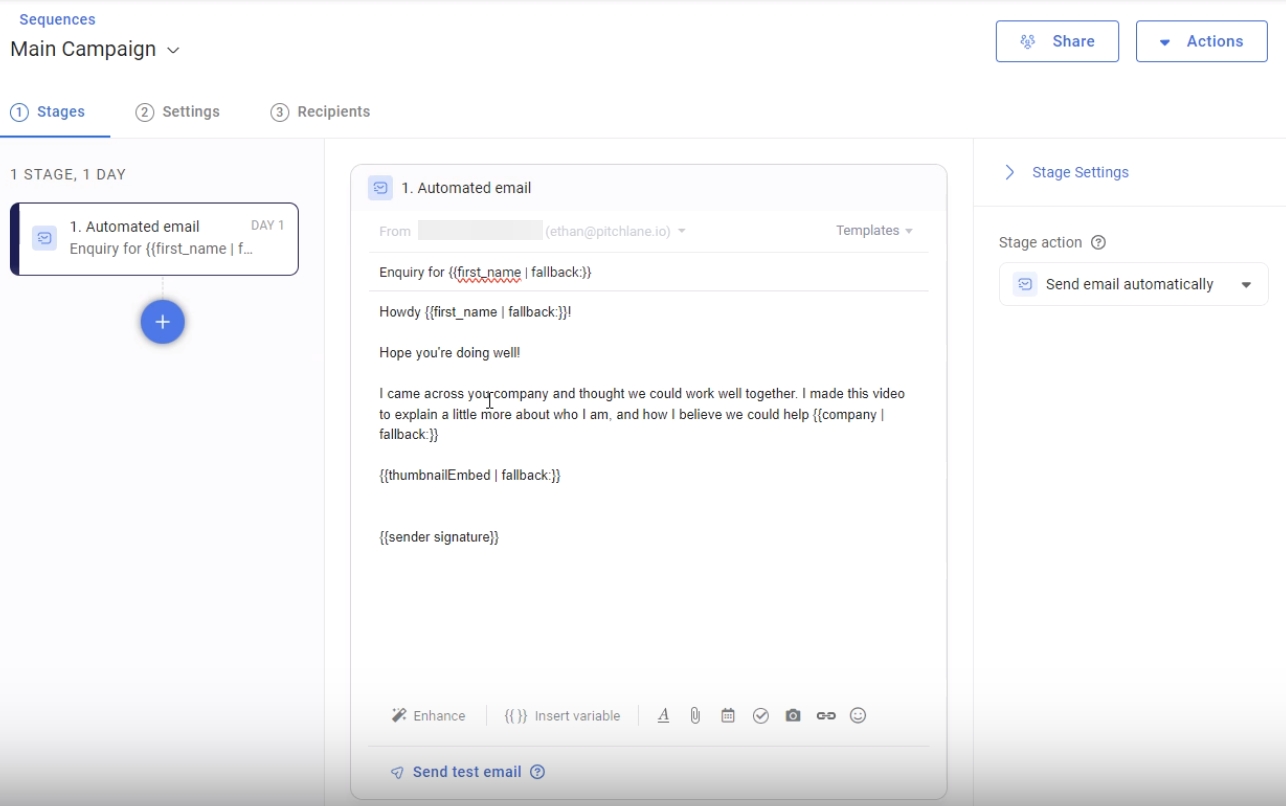
Task: Click Send test email link
Action: point(467,772)
